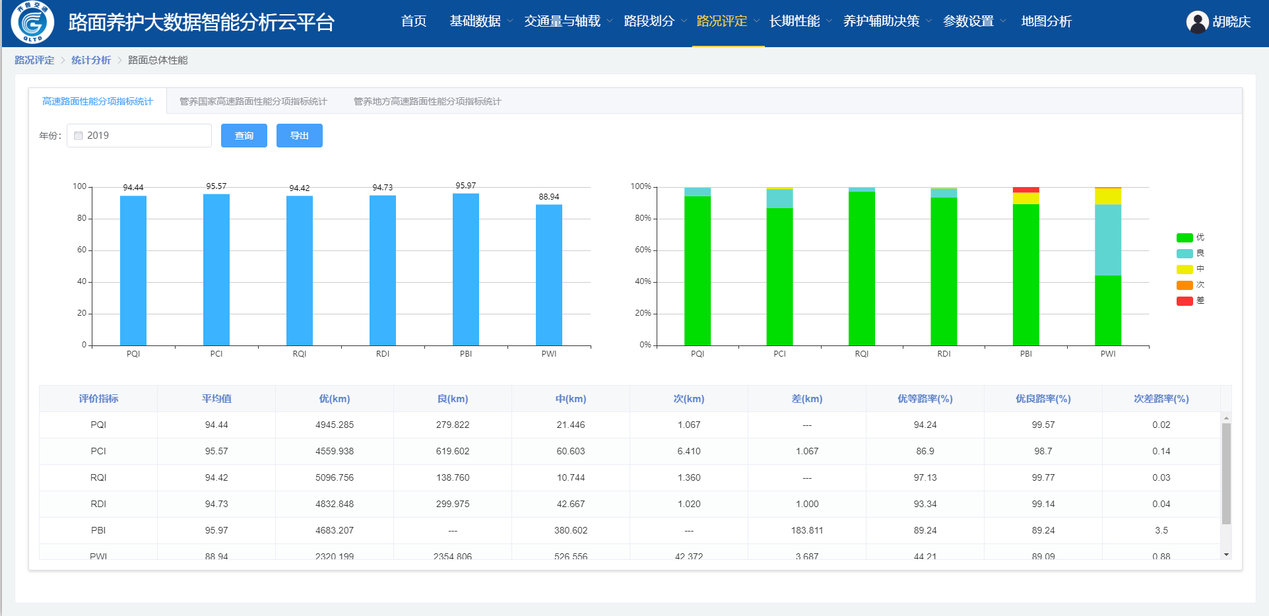Click 路况评定 breadcrumb link
Image resolution: width=1269 pixels, height=616 pixels.
point(34,61)
